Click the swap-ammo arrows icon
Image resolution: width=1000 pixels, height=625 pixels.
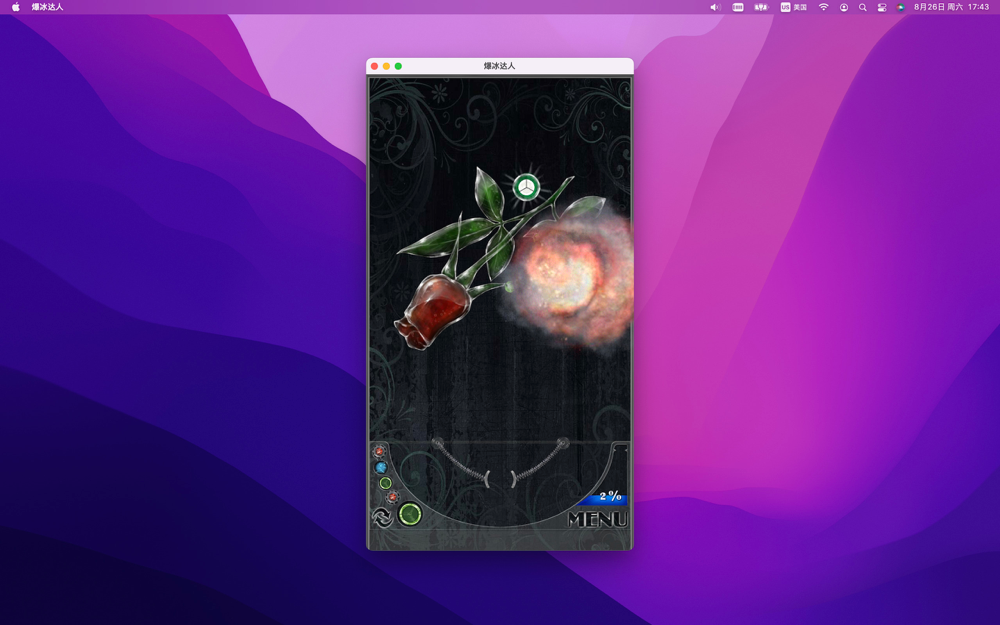point(382,517)
